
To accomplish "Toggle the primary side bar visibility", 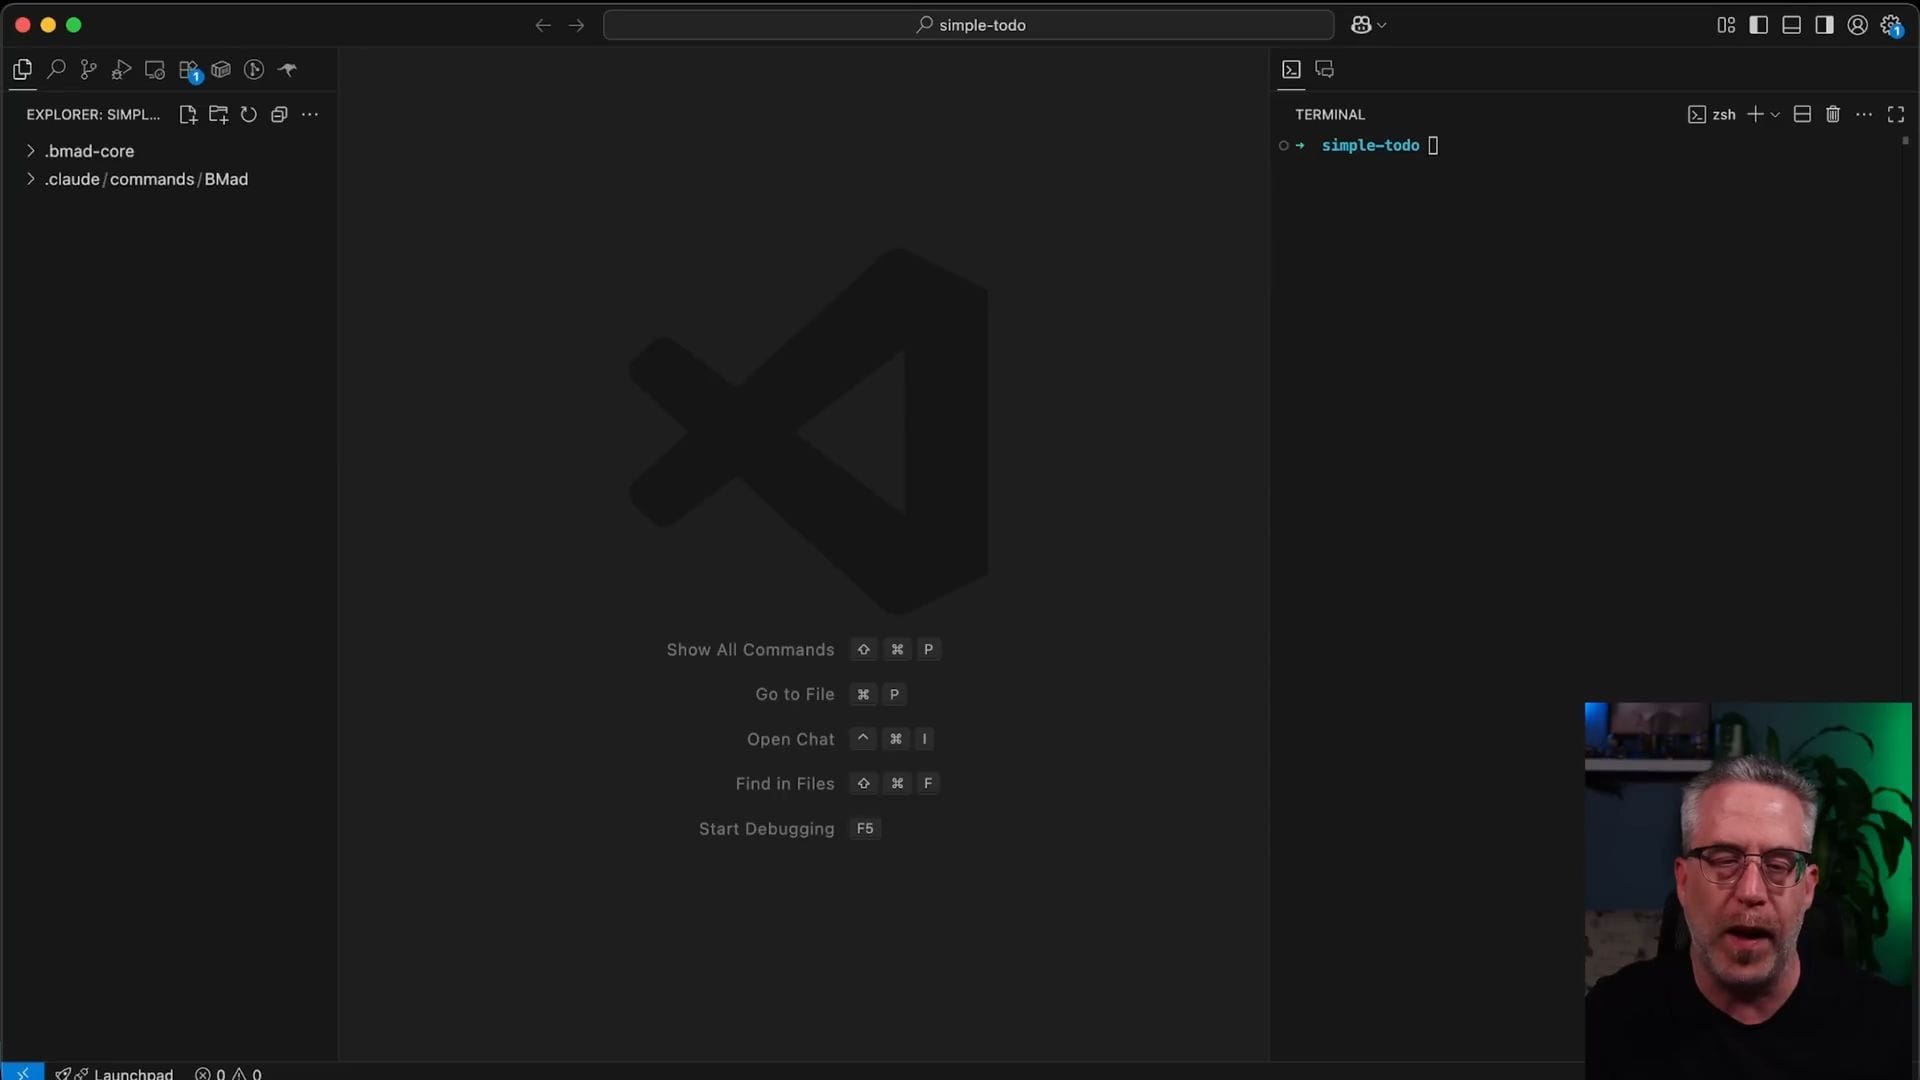I will click(x=1759, y=25).
